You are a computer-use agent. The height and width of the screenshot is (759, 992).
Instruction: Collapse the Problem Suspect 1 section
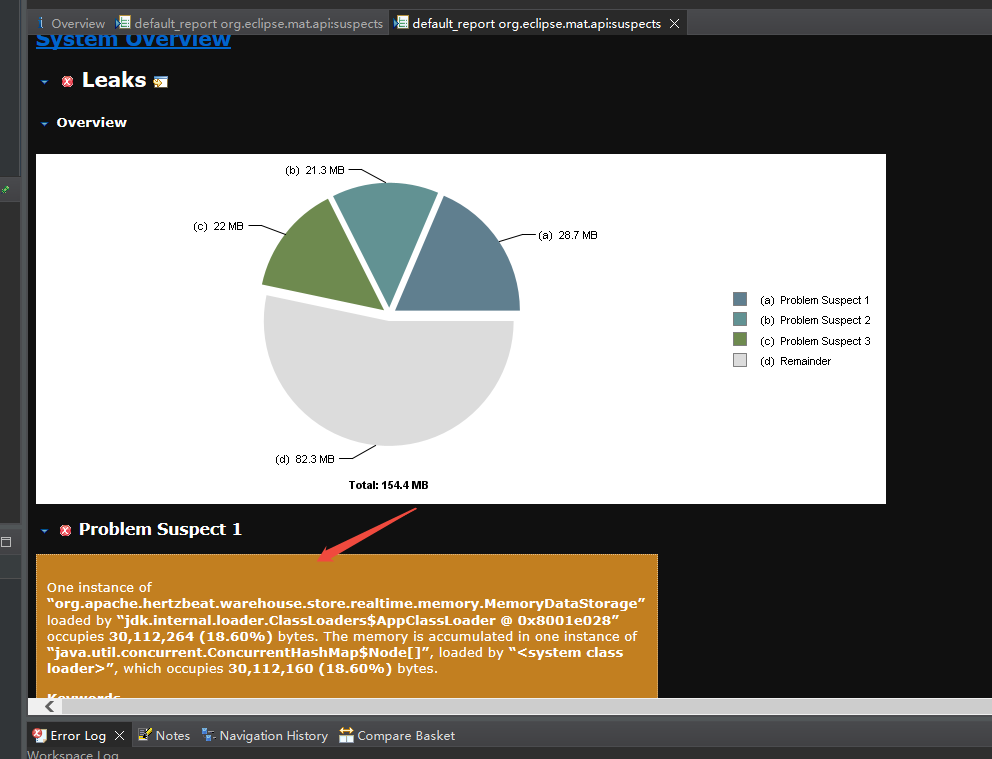click(44, 531)
